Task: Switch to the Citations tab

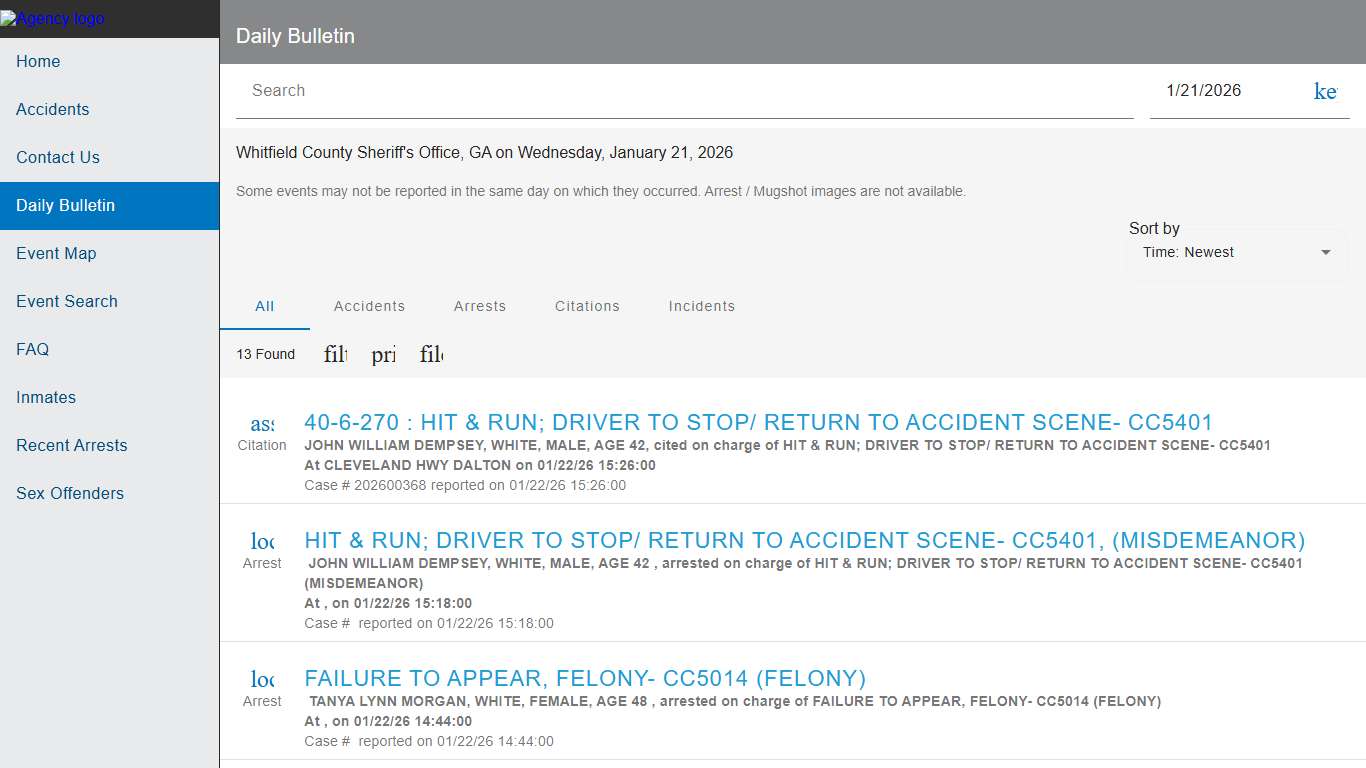Action: [587, 306]
